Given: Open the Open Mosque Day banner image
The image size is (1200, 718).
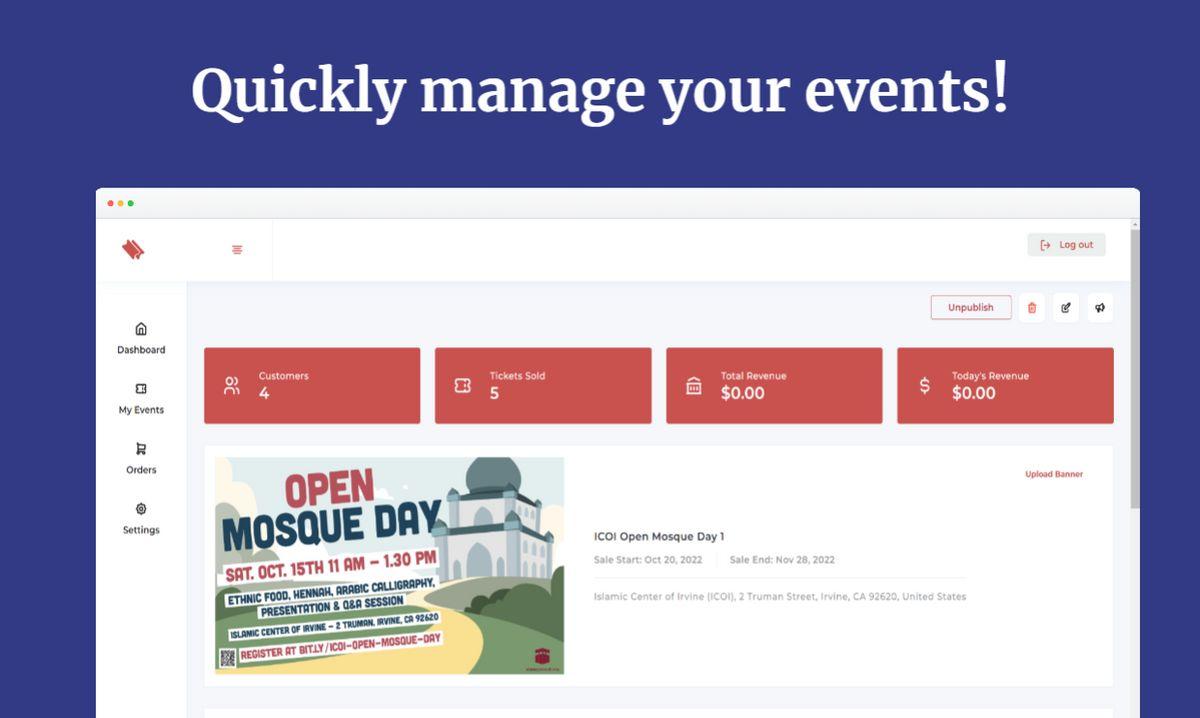Looking at the screenshot, I should [x=389, y=565].
